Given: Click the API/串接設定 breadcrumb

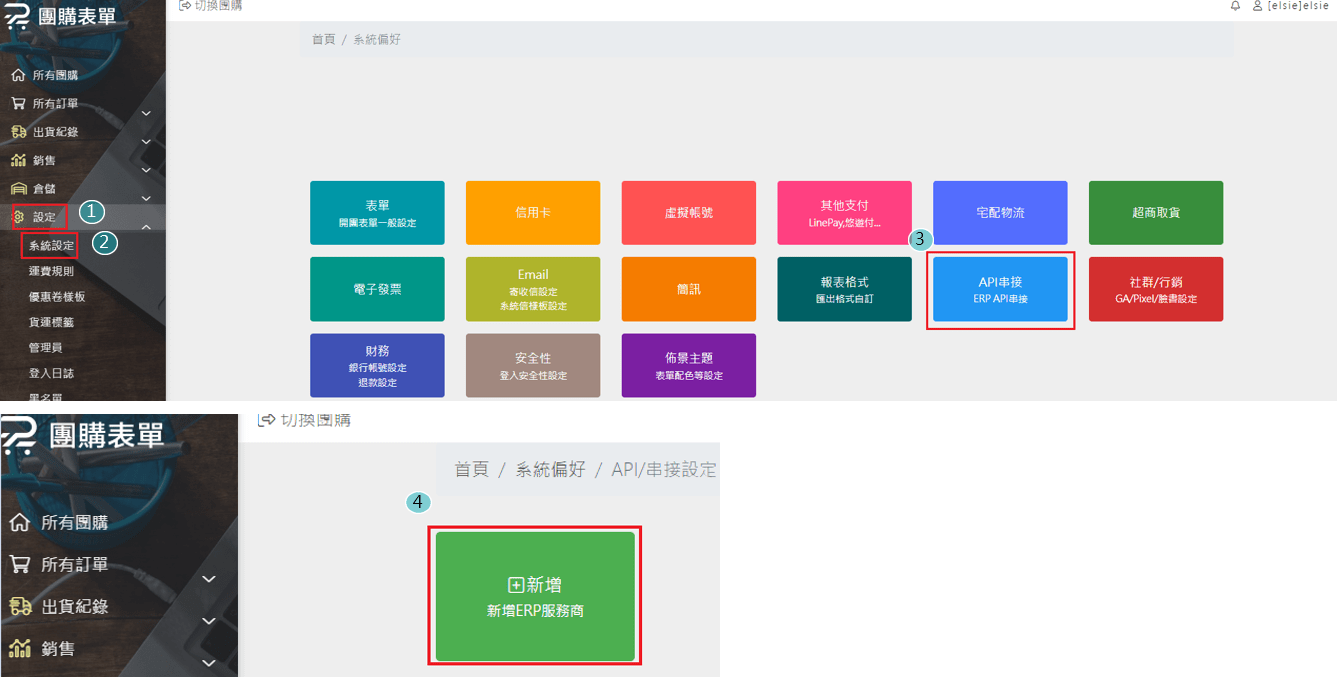Looking at the screenshot, I should click(663, 469).
